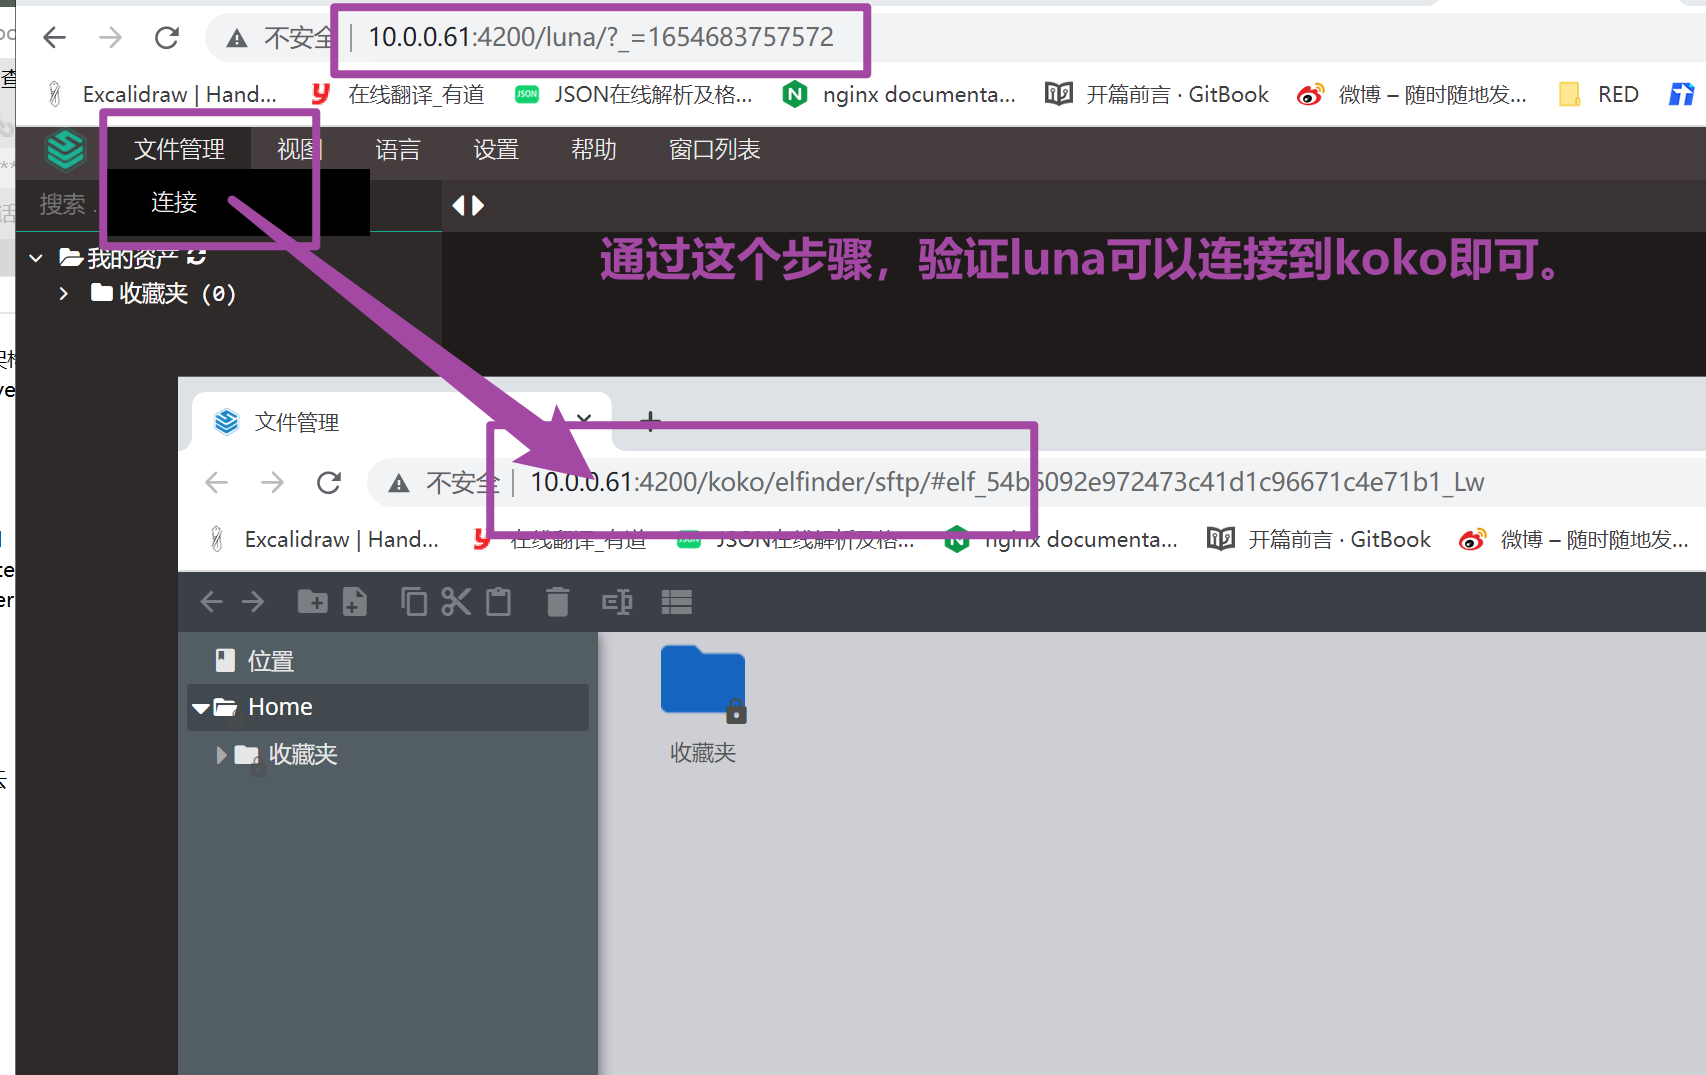
Task: Refresh the 我的资产 asset tree
Action: (197, 257)
